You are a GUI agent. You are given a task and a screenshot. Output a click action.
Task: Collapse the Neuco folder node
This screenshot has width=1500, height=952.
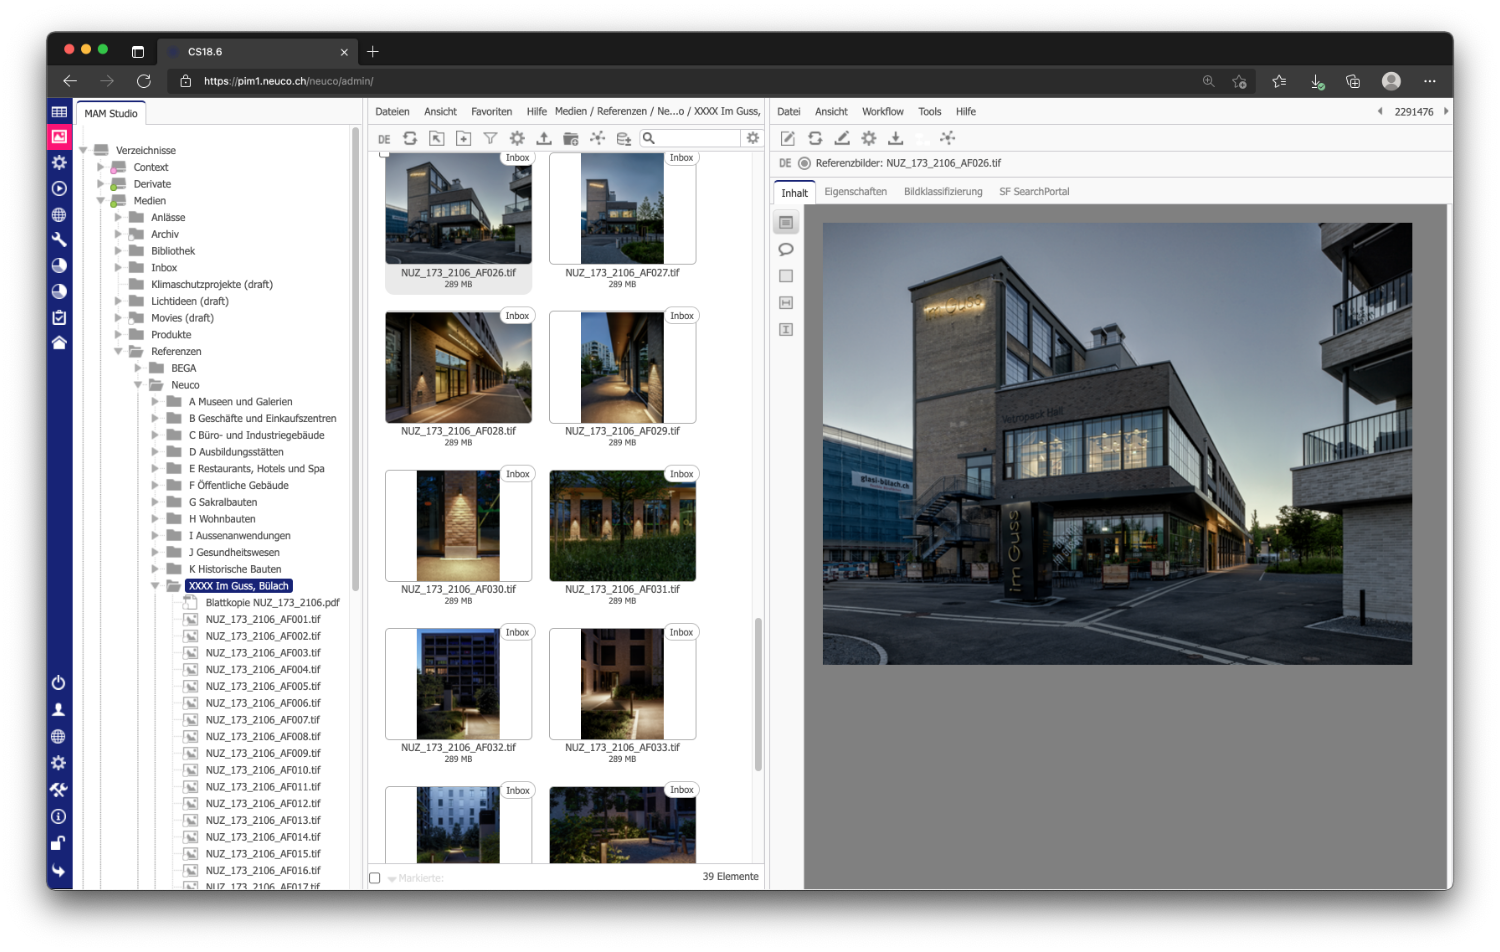(x=138, y=385)
